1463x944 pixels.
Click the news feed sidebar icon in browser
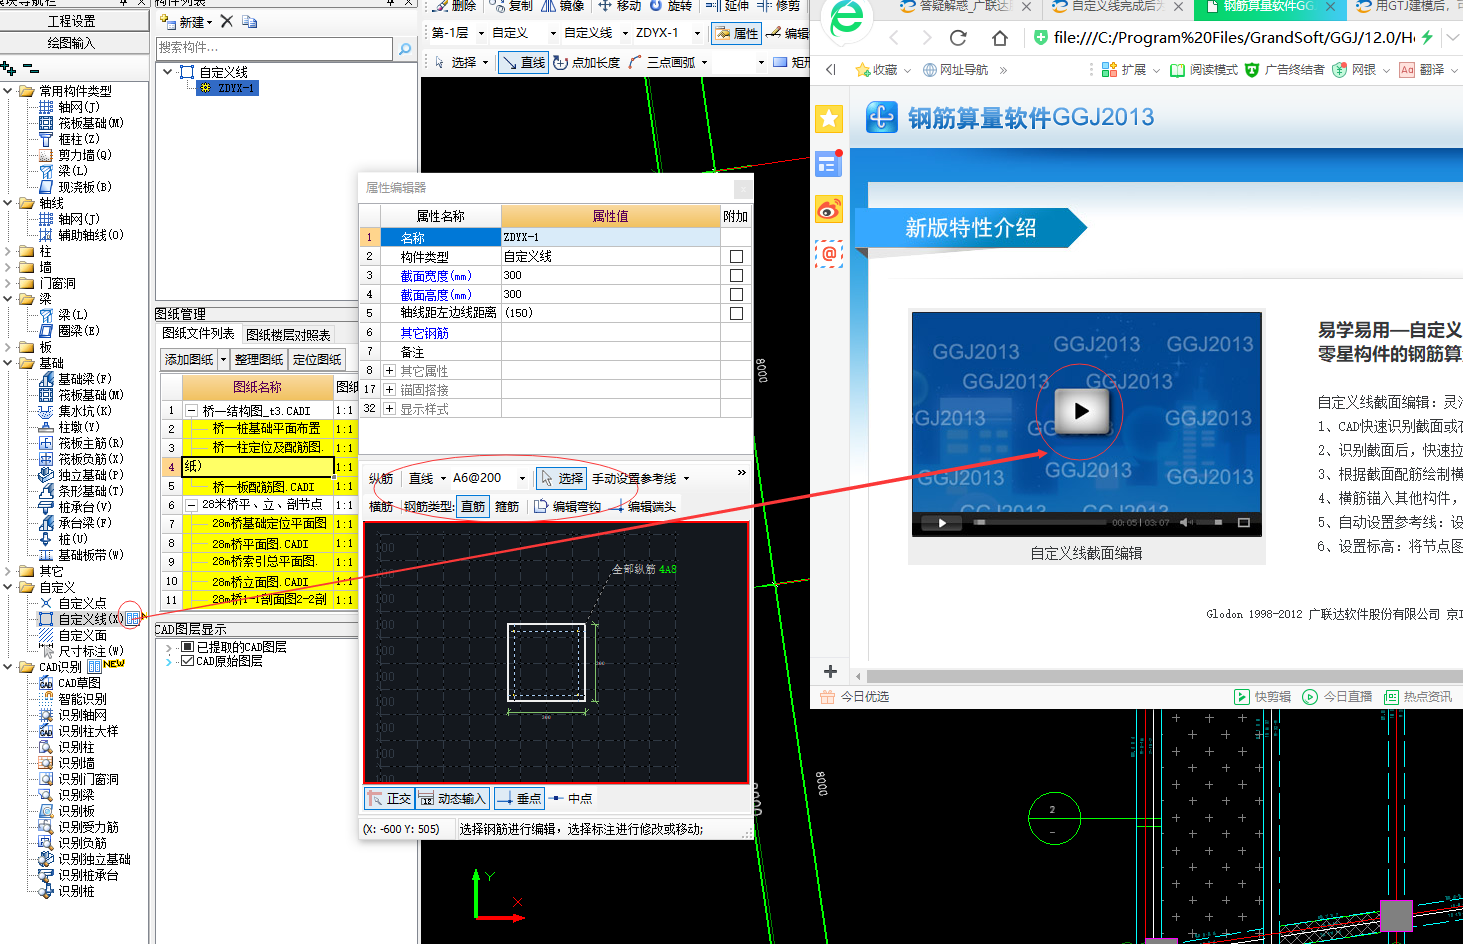(828, 164)
